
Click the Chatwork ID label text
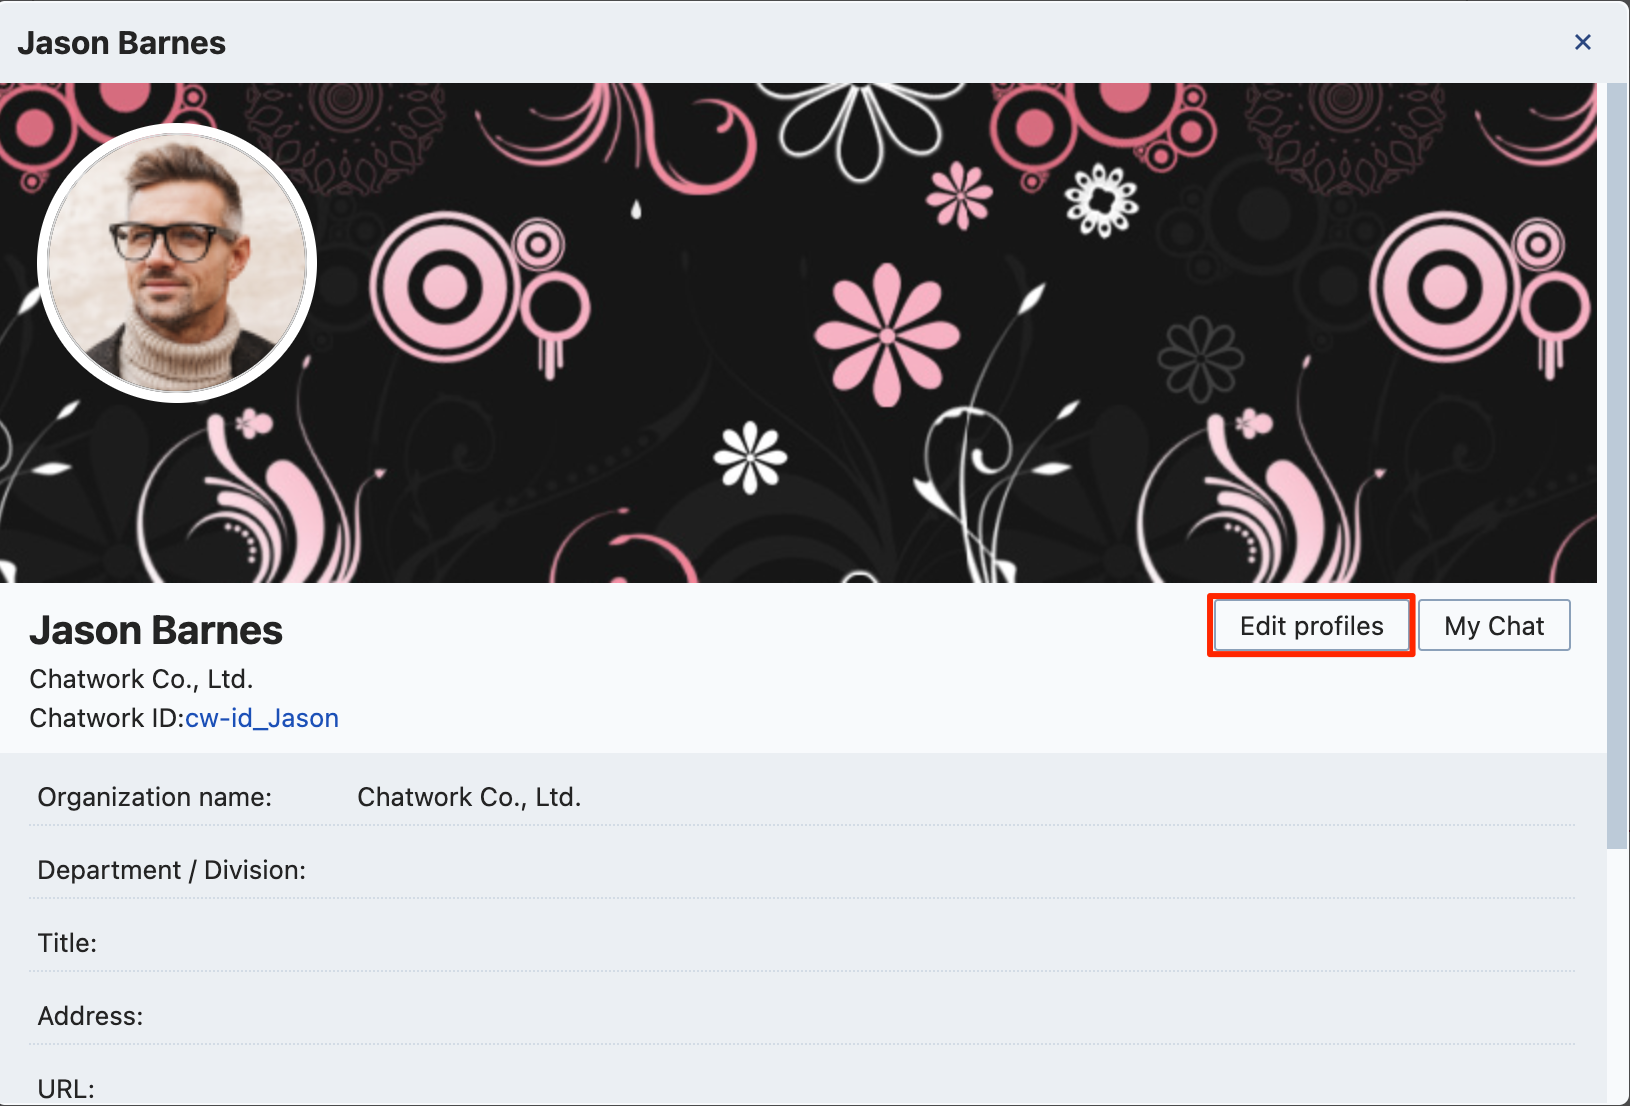coord(104,718)
